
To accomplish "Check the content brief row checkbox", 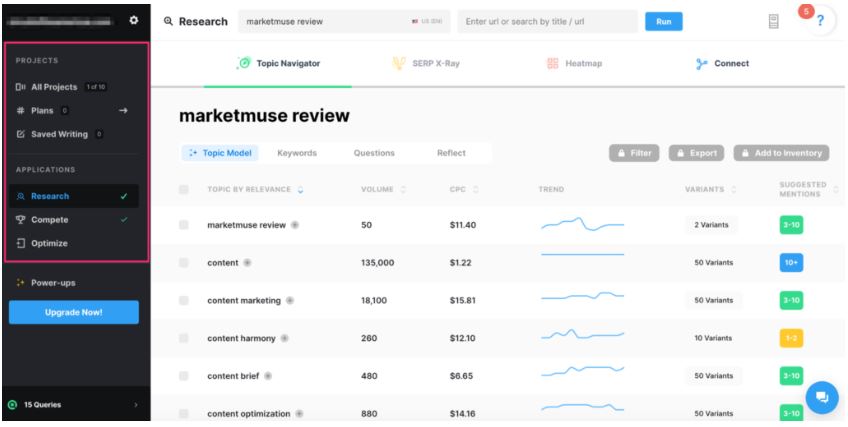I will point(184,376).
